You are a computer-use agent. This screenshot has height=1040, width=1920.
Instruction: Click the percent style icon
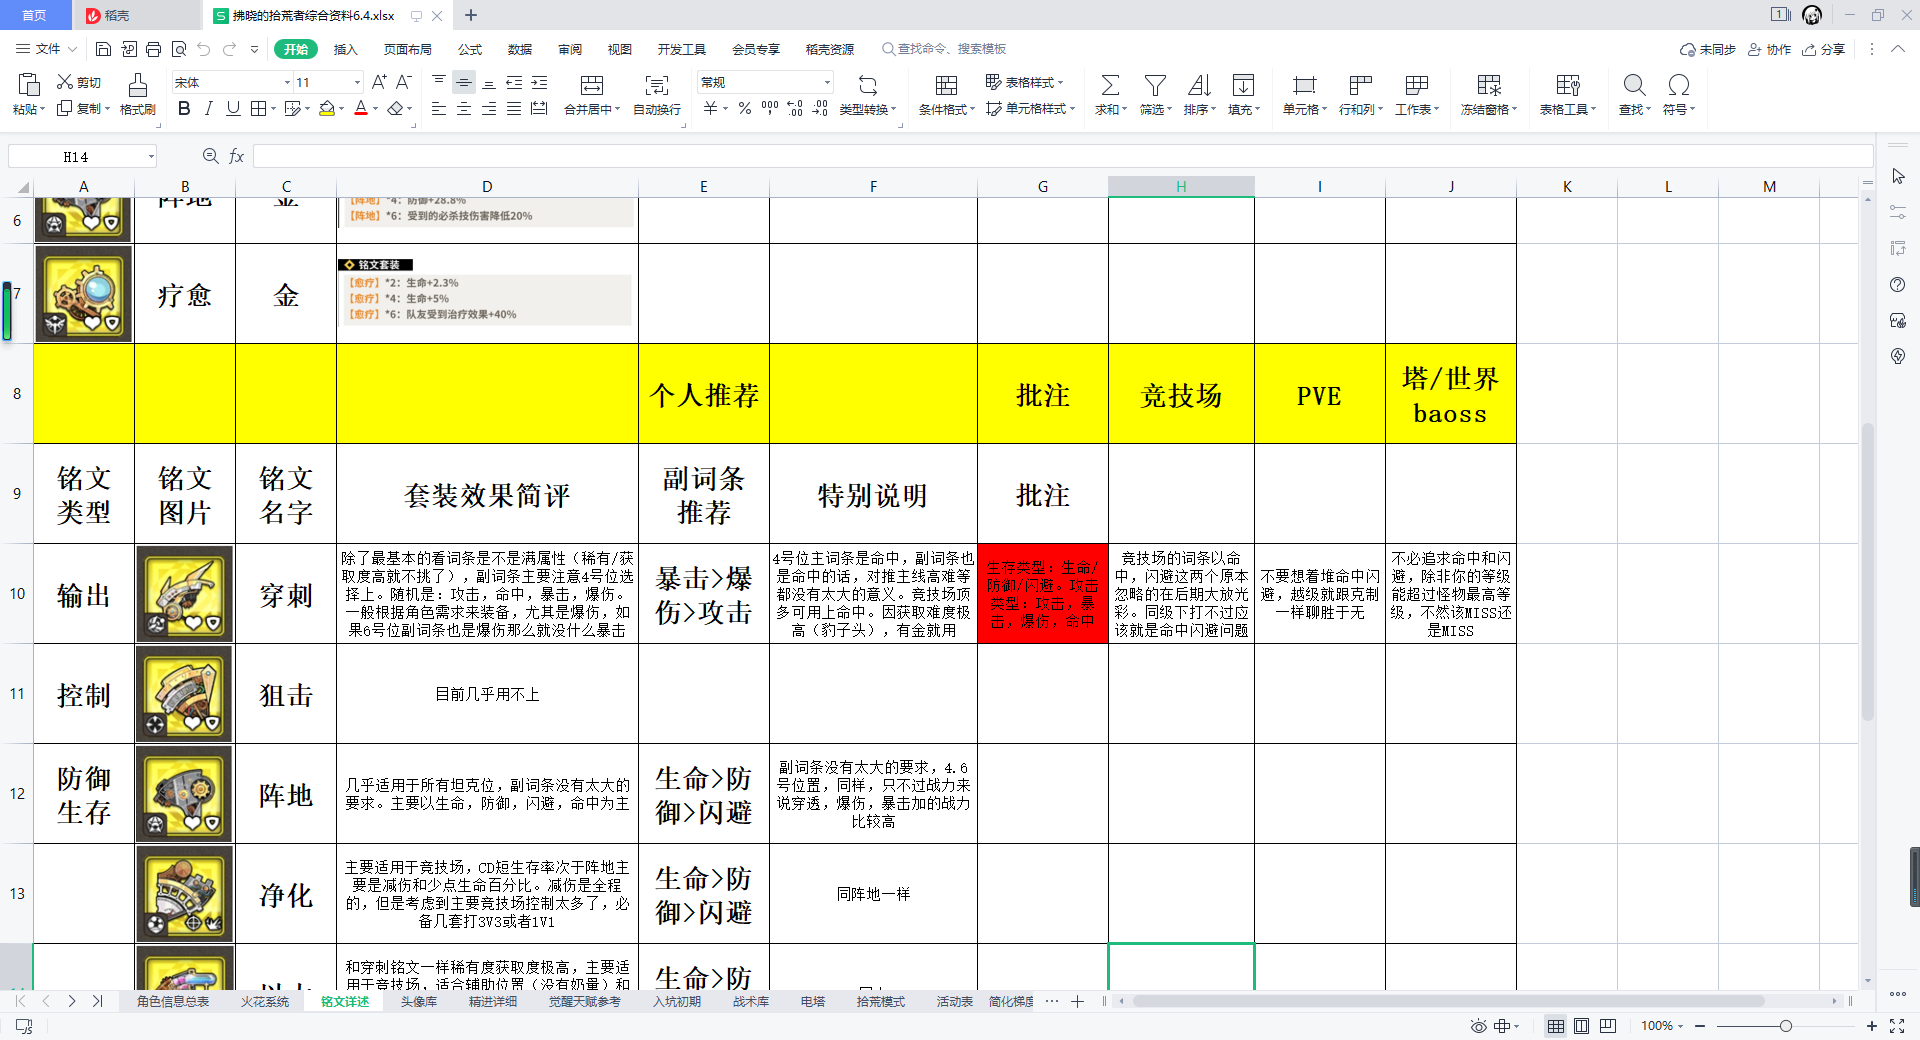coord(745,108)
